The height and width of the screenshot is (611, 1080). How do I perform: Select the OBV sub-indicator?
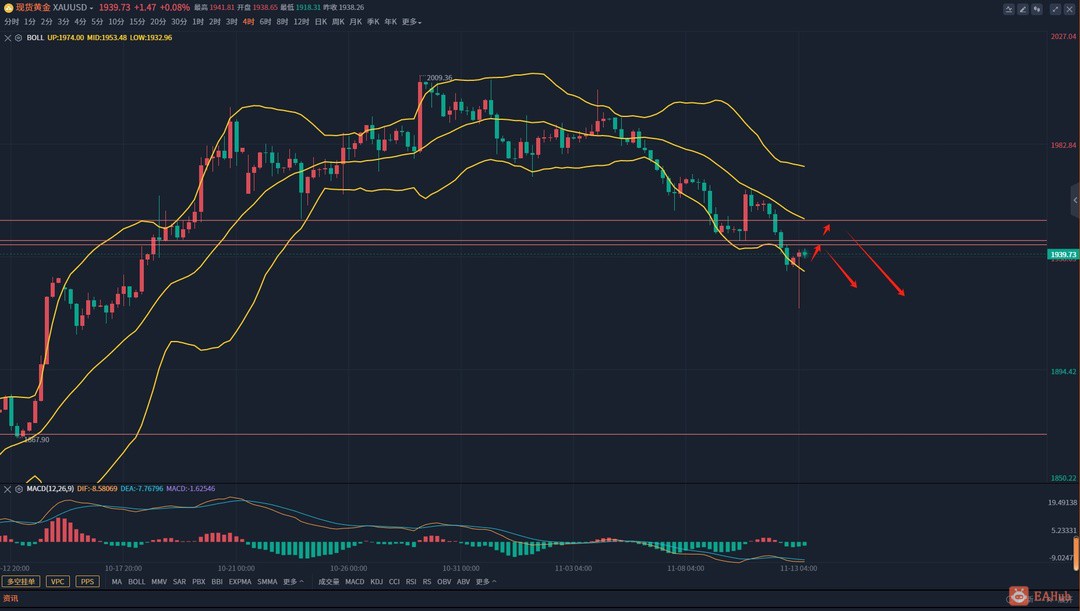pyautogui.click(x=444, y=582)
